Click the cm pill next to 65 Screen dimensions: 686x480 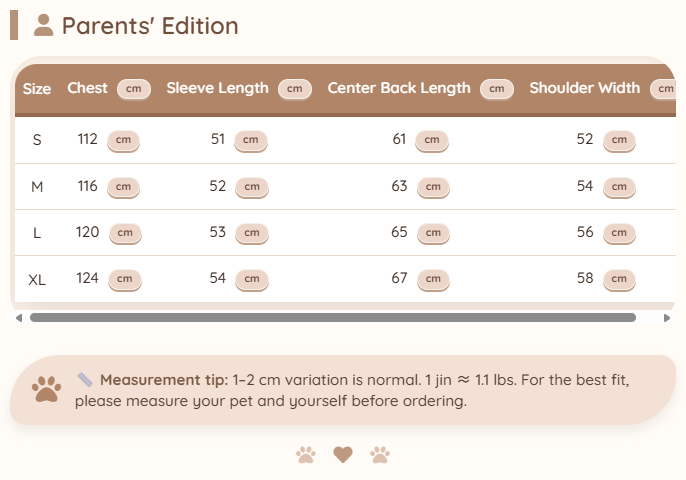click(x=432, y=233)
